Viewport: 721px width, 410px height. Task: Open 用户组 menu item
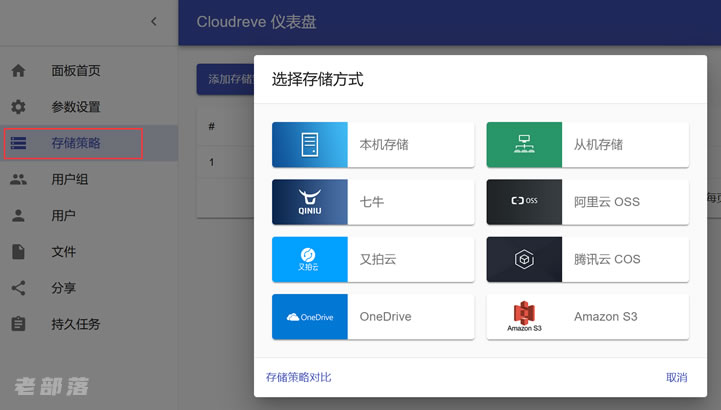click(69, 179)
